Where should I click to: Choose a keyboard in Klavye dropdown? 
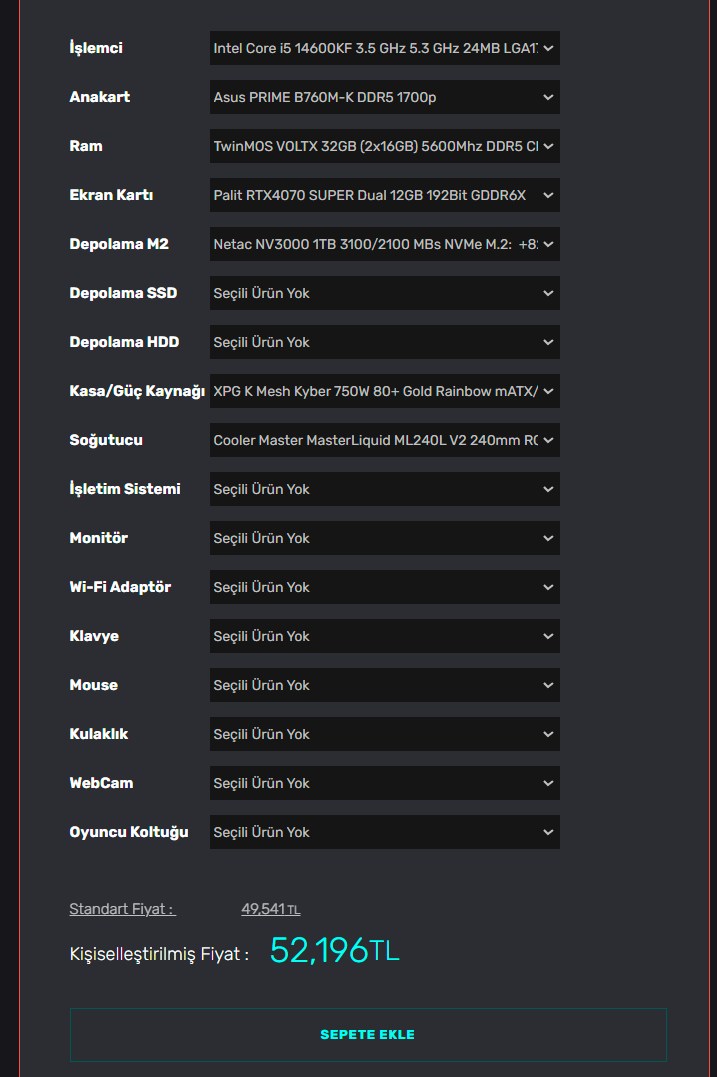pyautogui.click(x=384, y=636)
